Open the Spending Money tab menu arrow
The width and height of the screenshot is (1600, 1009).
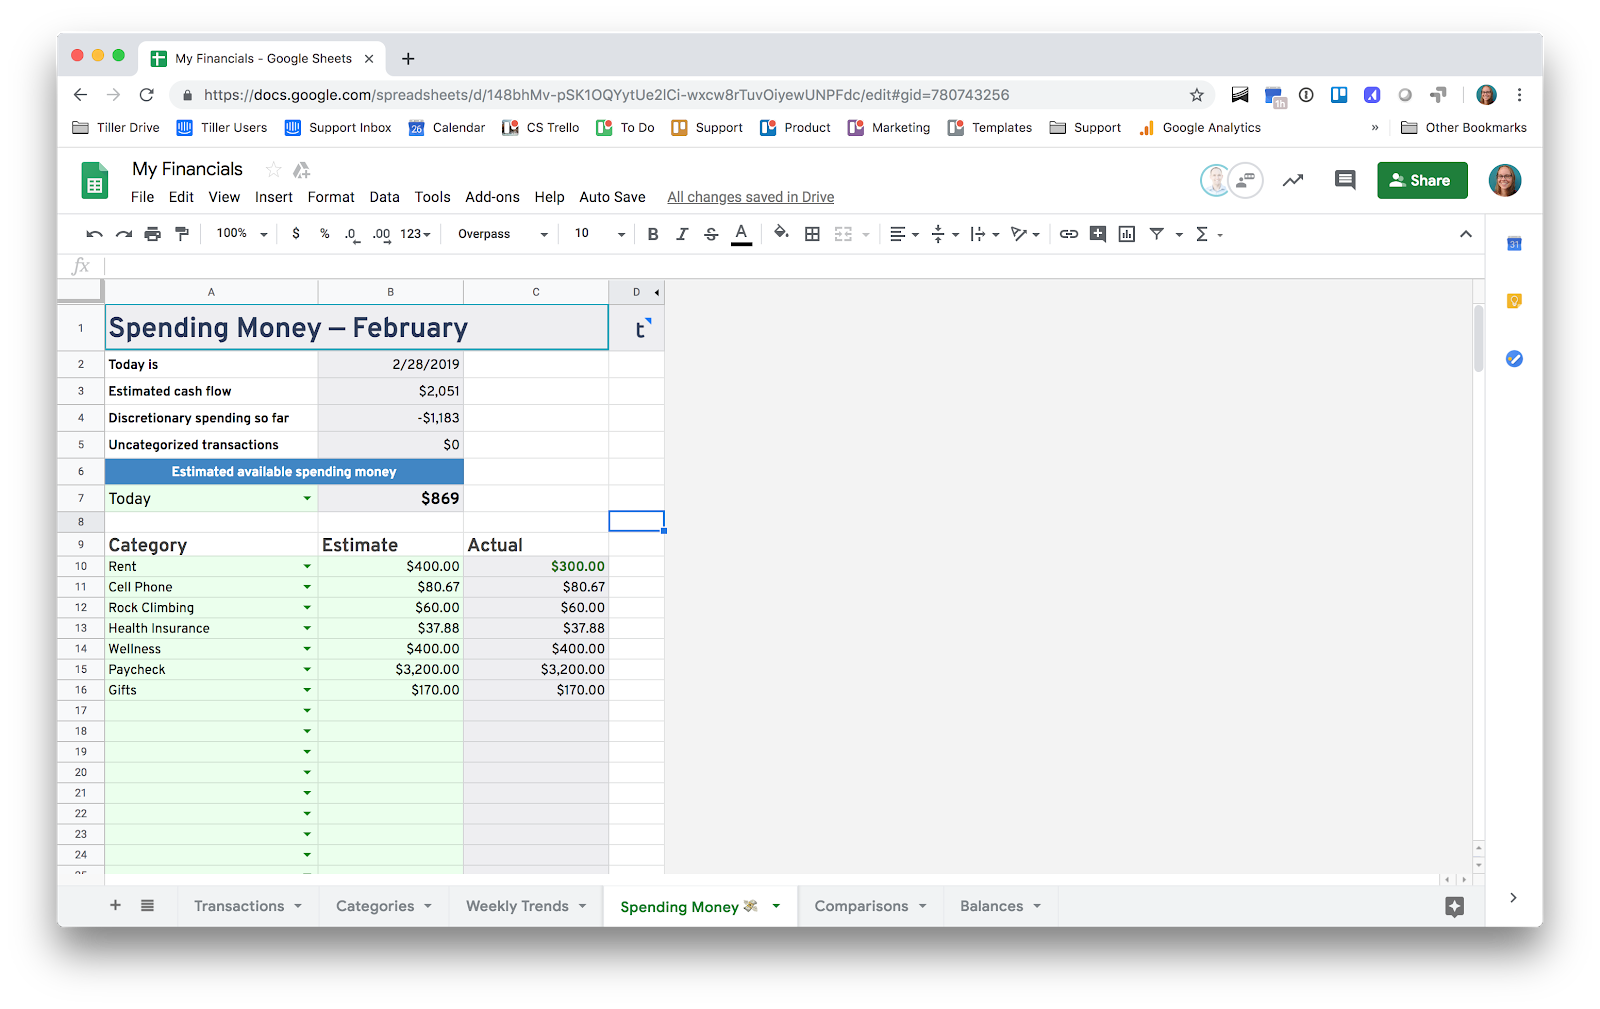click(775, 906)
